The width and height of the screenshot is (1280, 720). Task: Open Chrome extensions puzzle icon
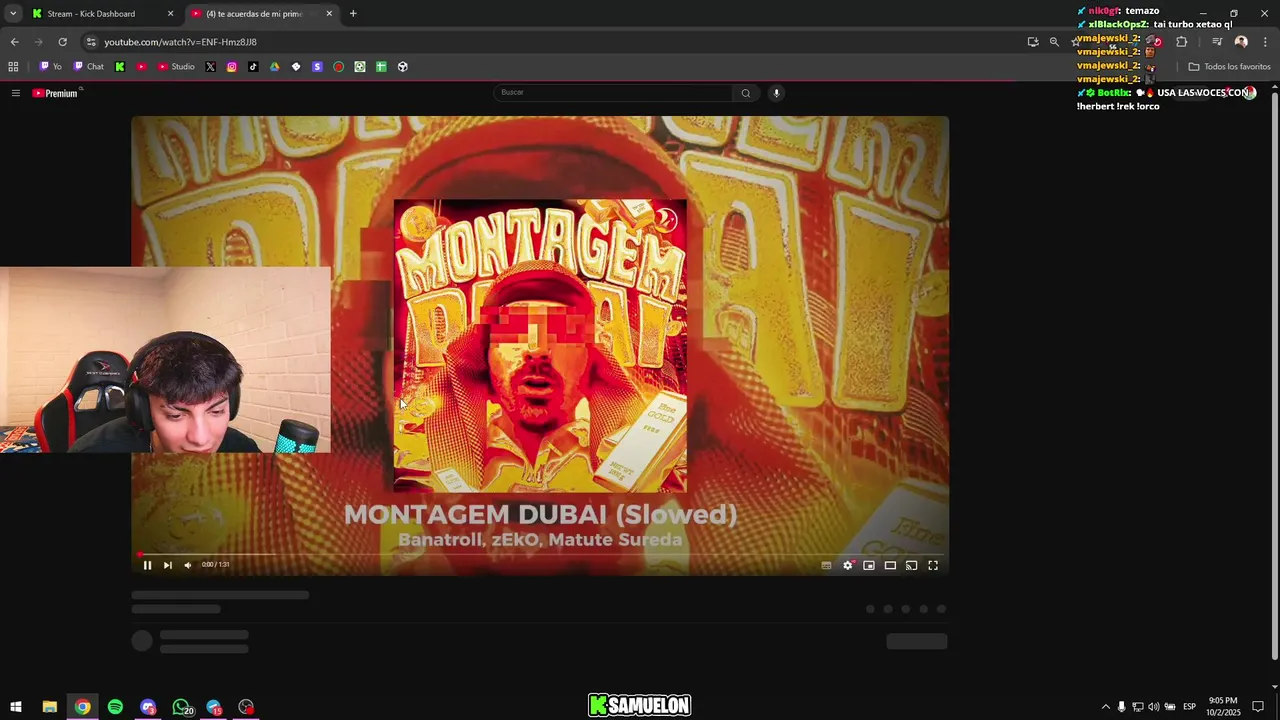(1182, 42)
